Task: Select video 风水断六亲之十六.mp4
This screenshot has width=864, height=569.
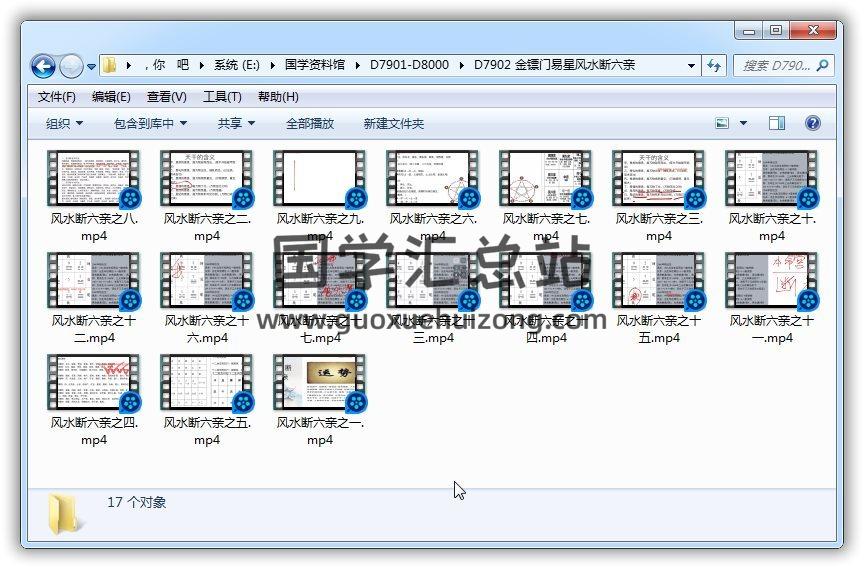Action: pyautogui.click(x=207, y=297)
